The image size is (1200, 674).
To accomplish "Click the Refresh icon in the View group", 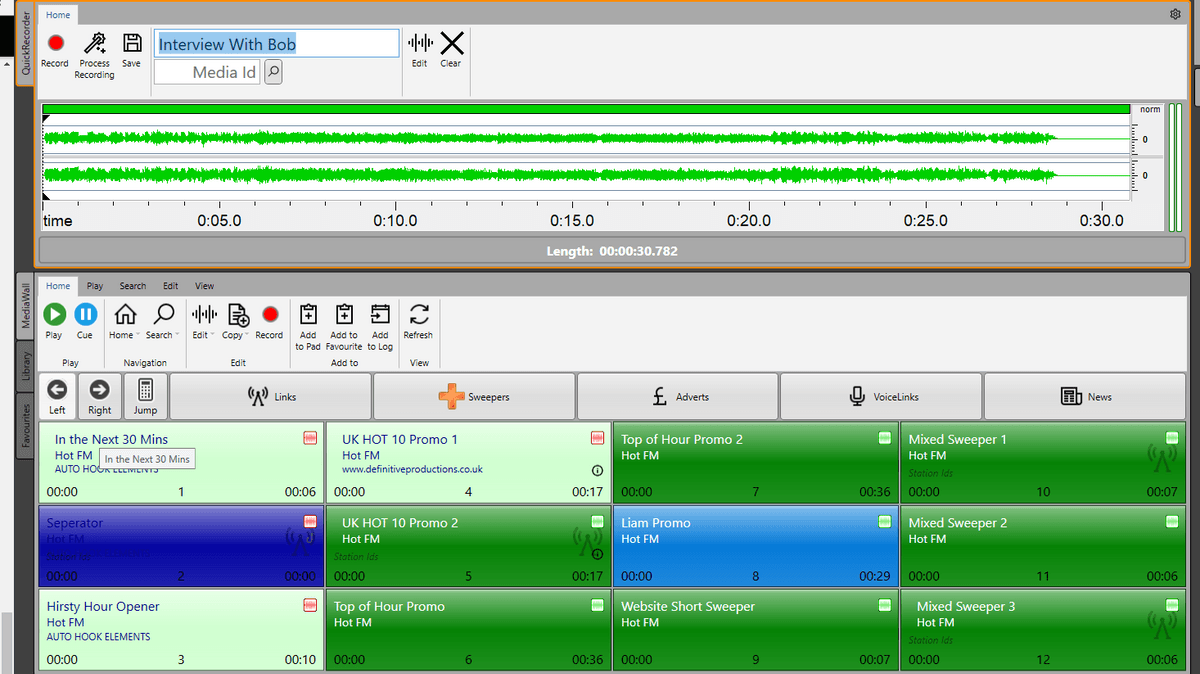I will (x=418, y=315).
